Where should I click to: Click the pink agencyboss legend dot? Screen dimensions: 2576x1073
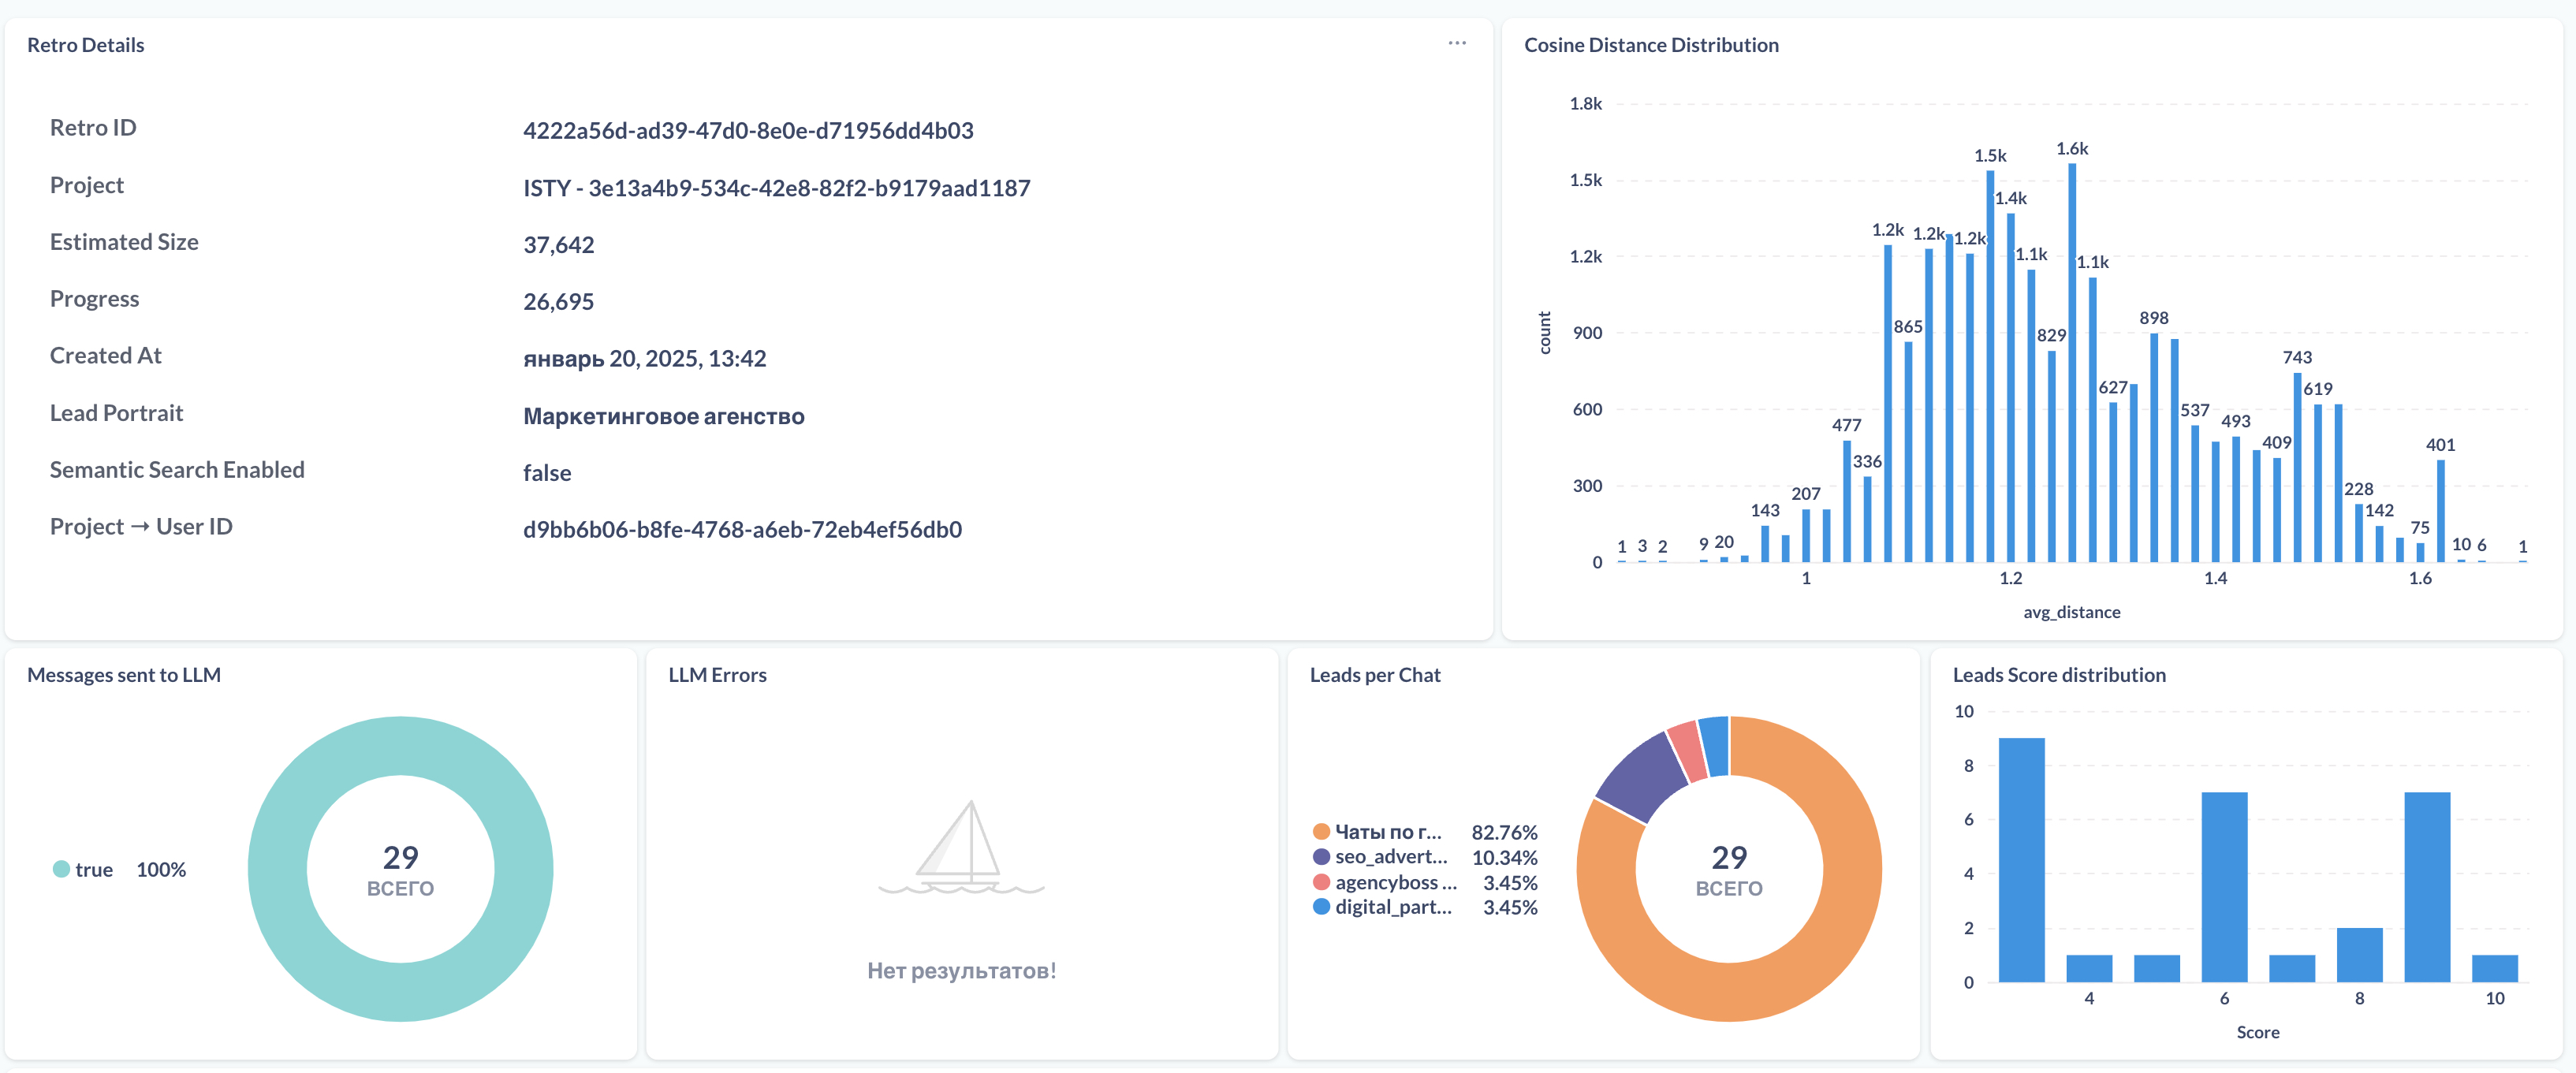1321,882
